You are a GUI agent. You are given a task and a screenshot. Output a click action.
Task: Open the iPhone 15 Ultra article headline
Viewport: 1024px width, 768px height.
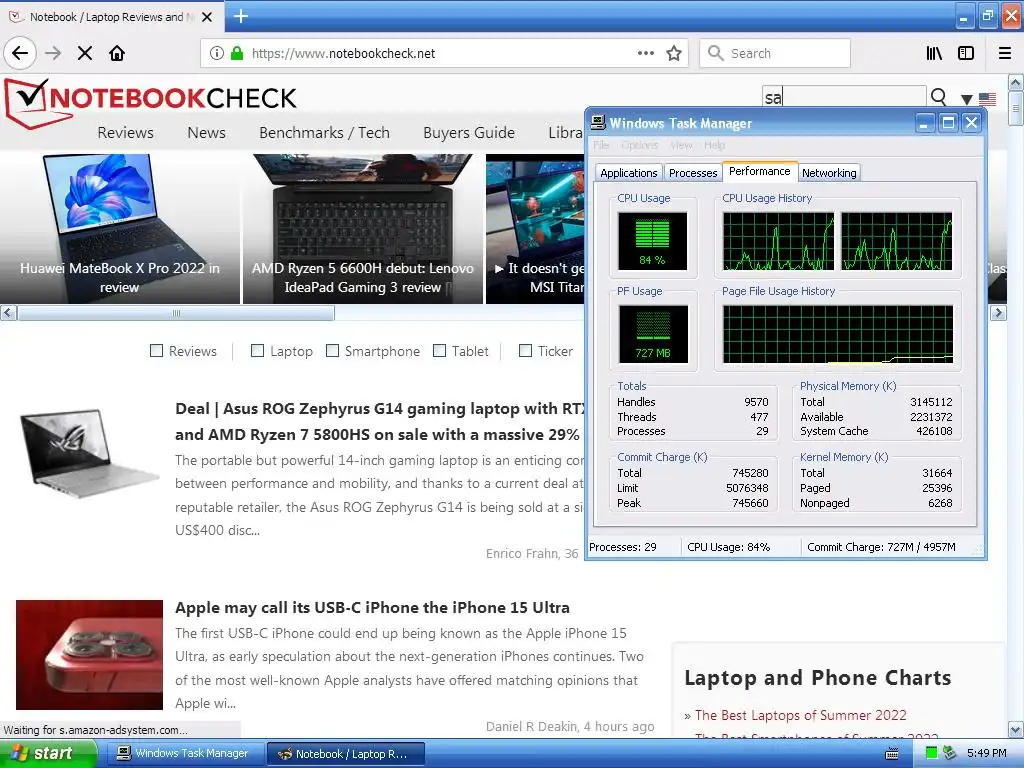pyautogui.click(x=372, y=607)
